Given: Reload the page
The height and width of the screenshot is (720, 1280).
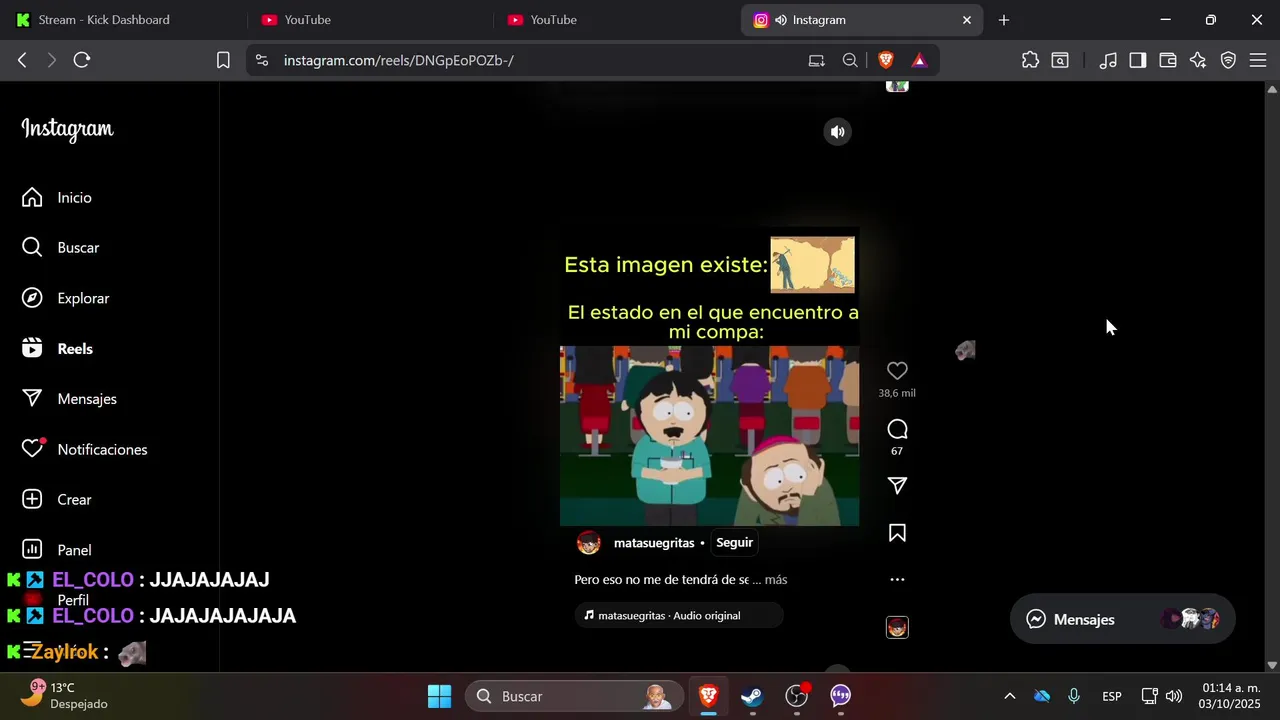Looking at the screenshot, I should point(82,60).
